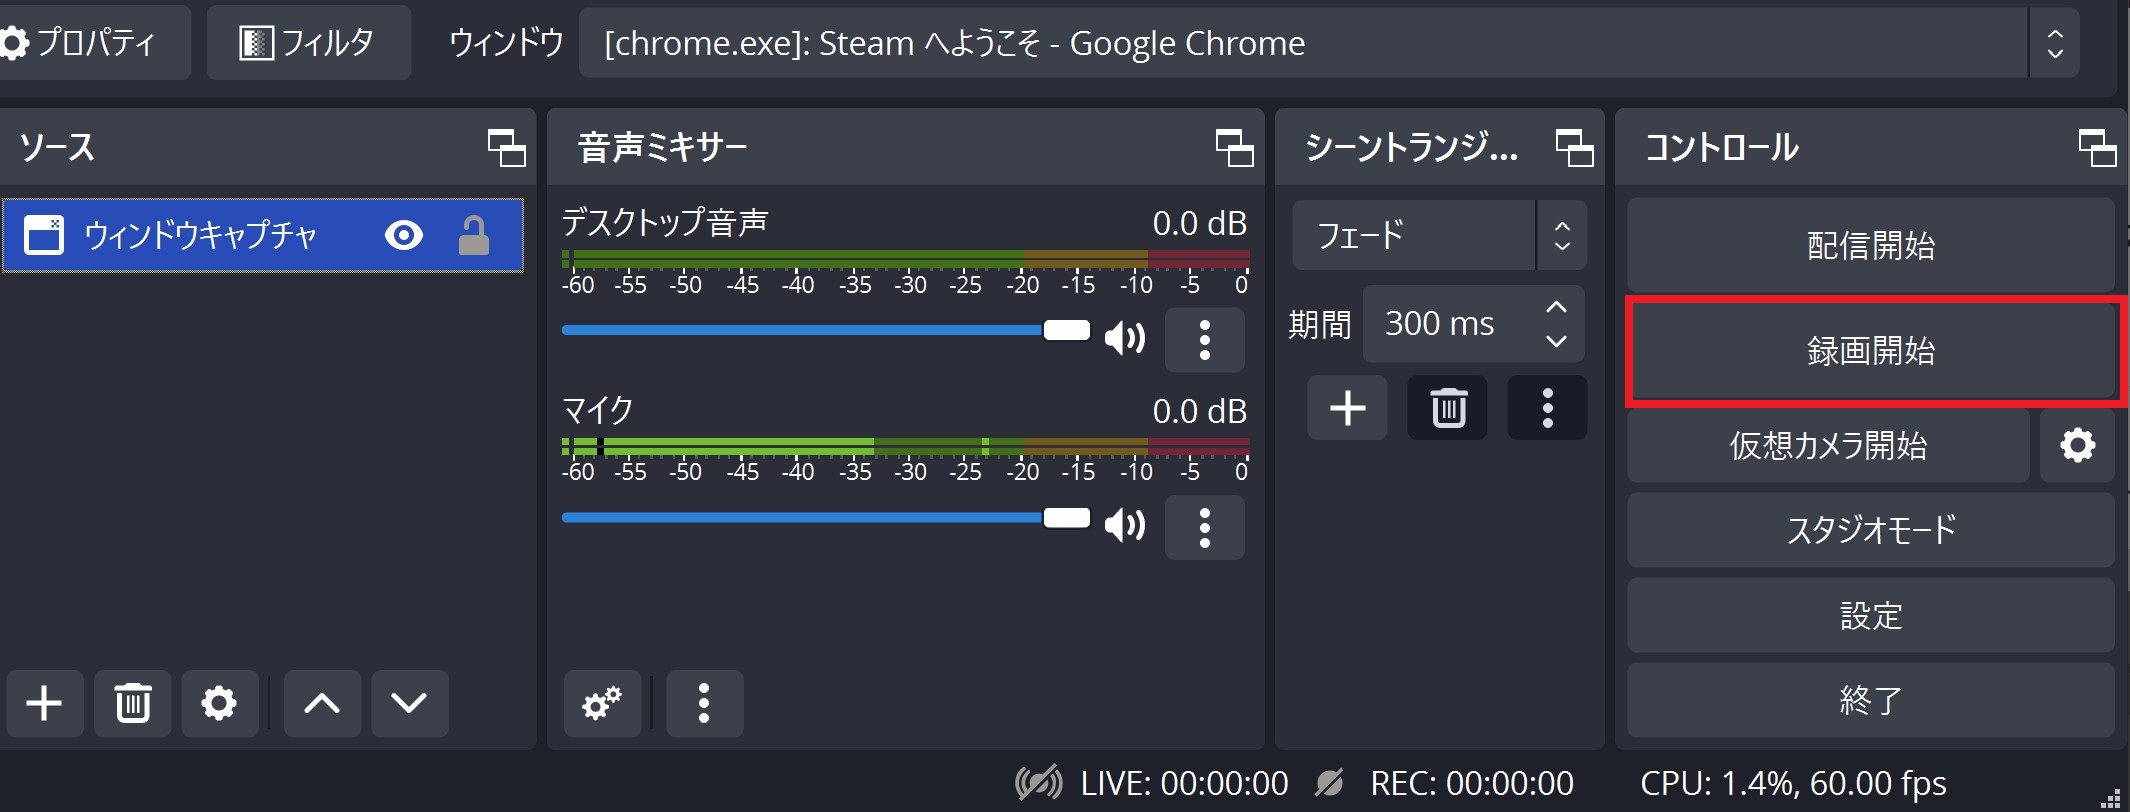Click the window resize grip
The width and height of the screenshot is (2130, 812).
pyautogui.click(x=2111, y=797)
